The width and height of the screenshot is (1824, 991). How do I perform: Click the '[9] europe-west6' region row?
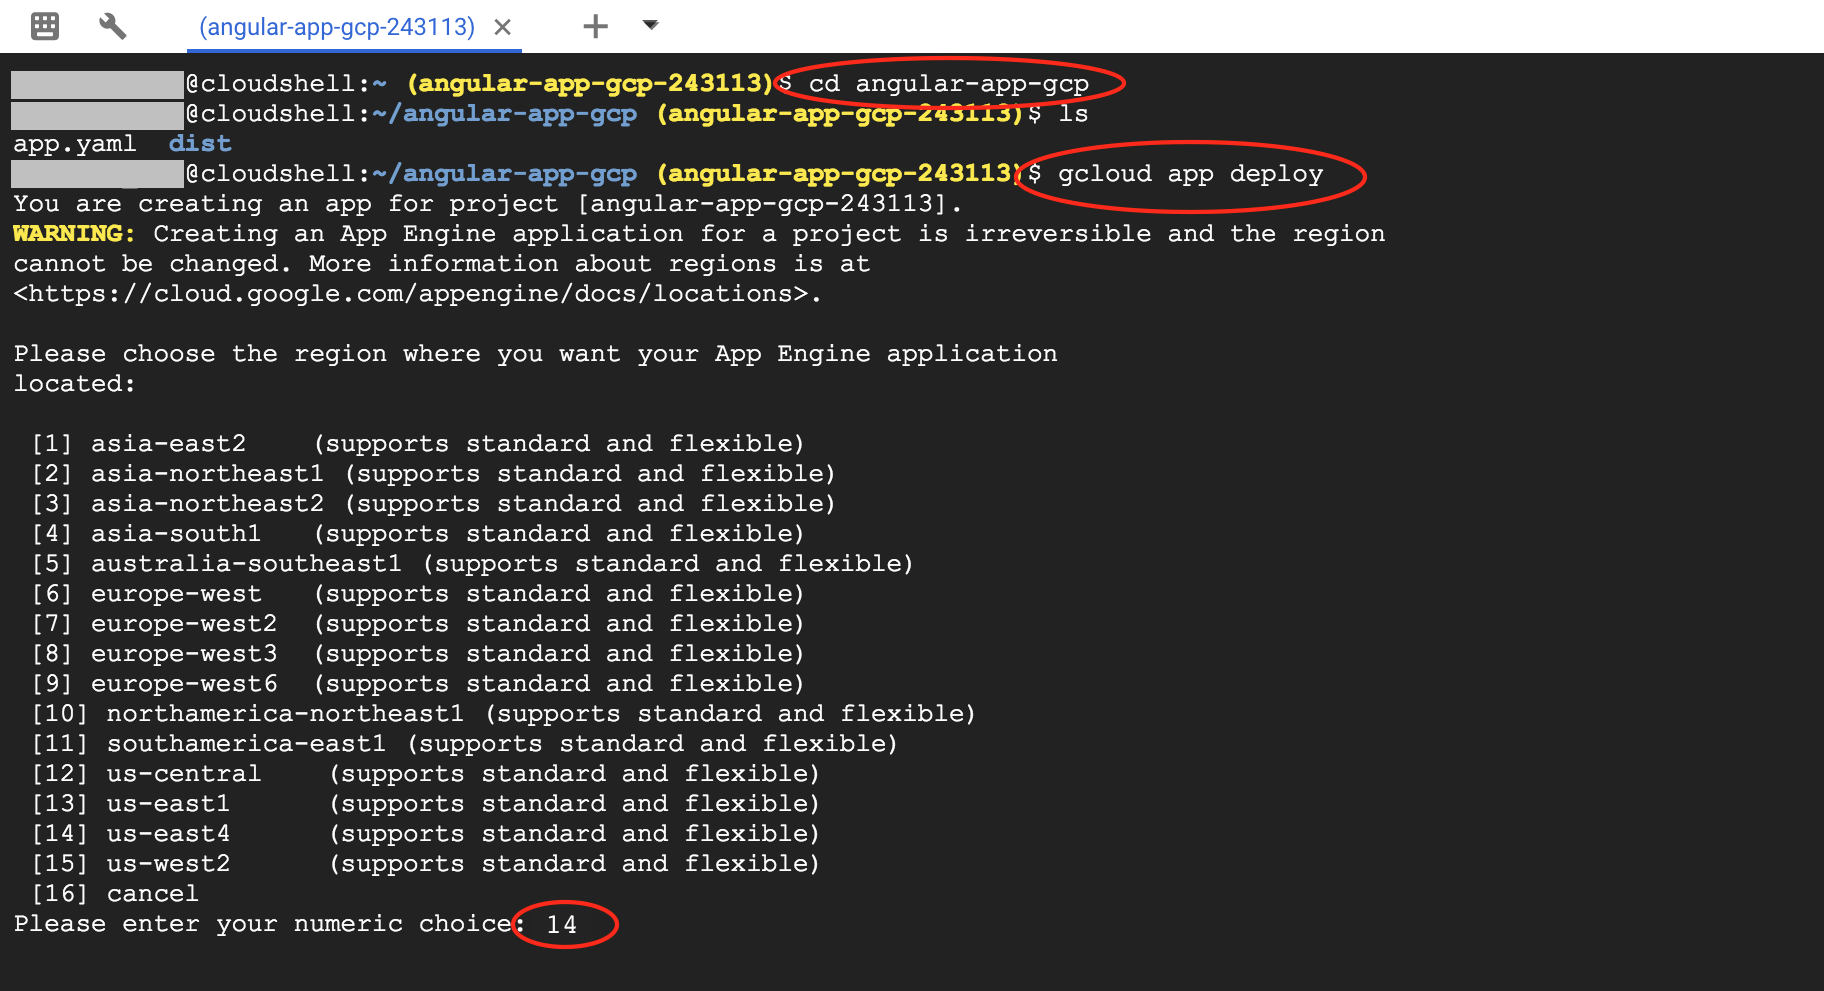[x=418, y=684]
